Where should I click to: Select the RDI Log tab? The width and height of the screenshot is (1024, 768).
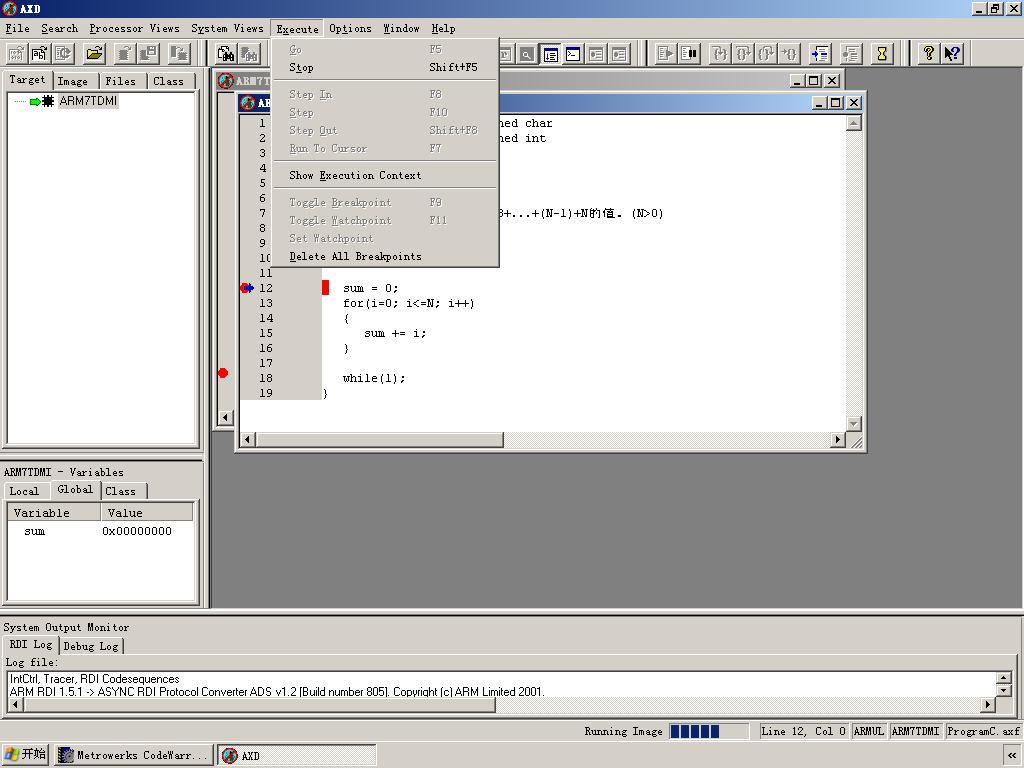pos(31,645)
